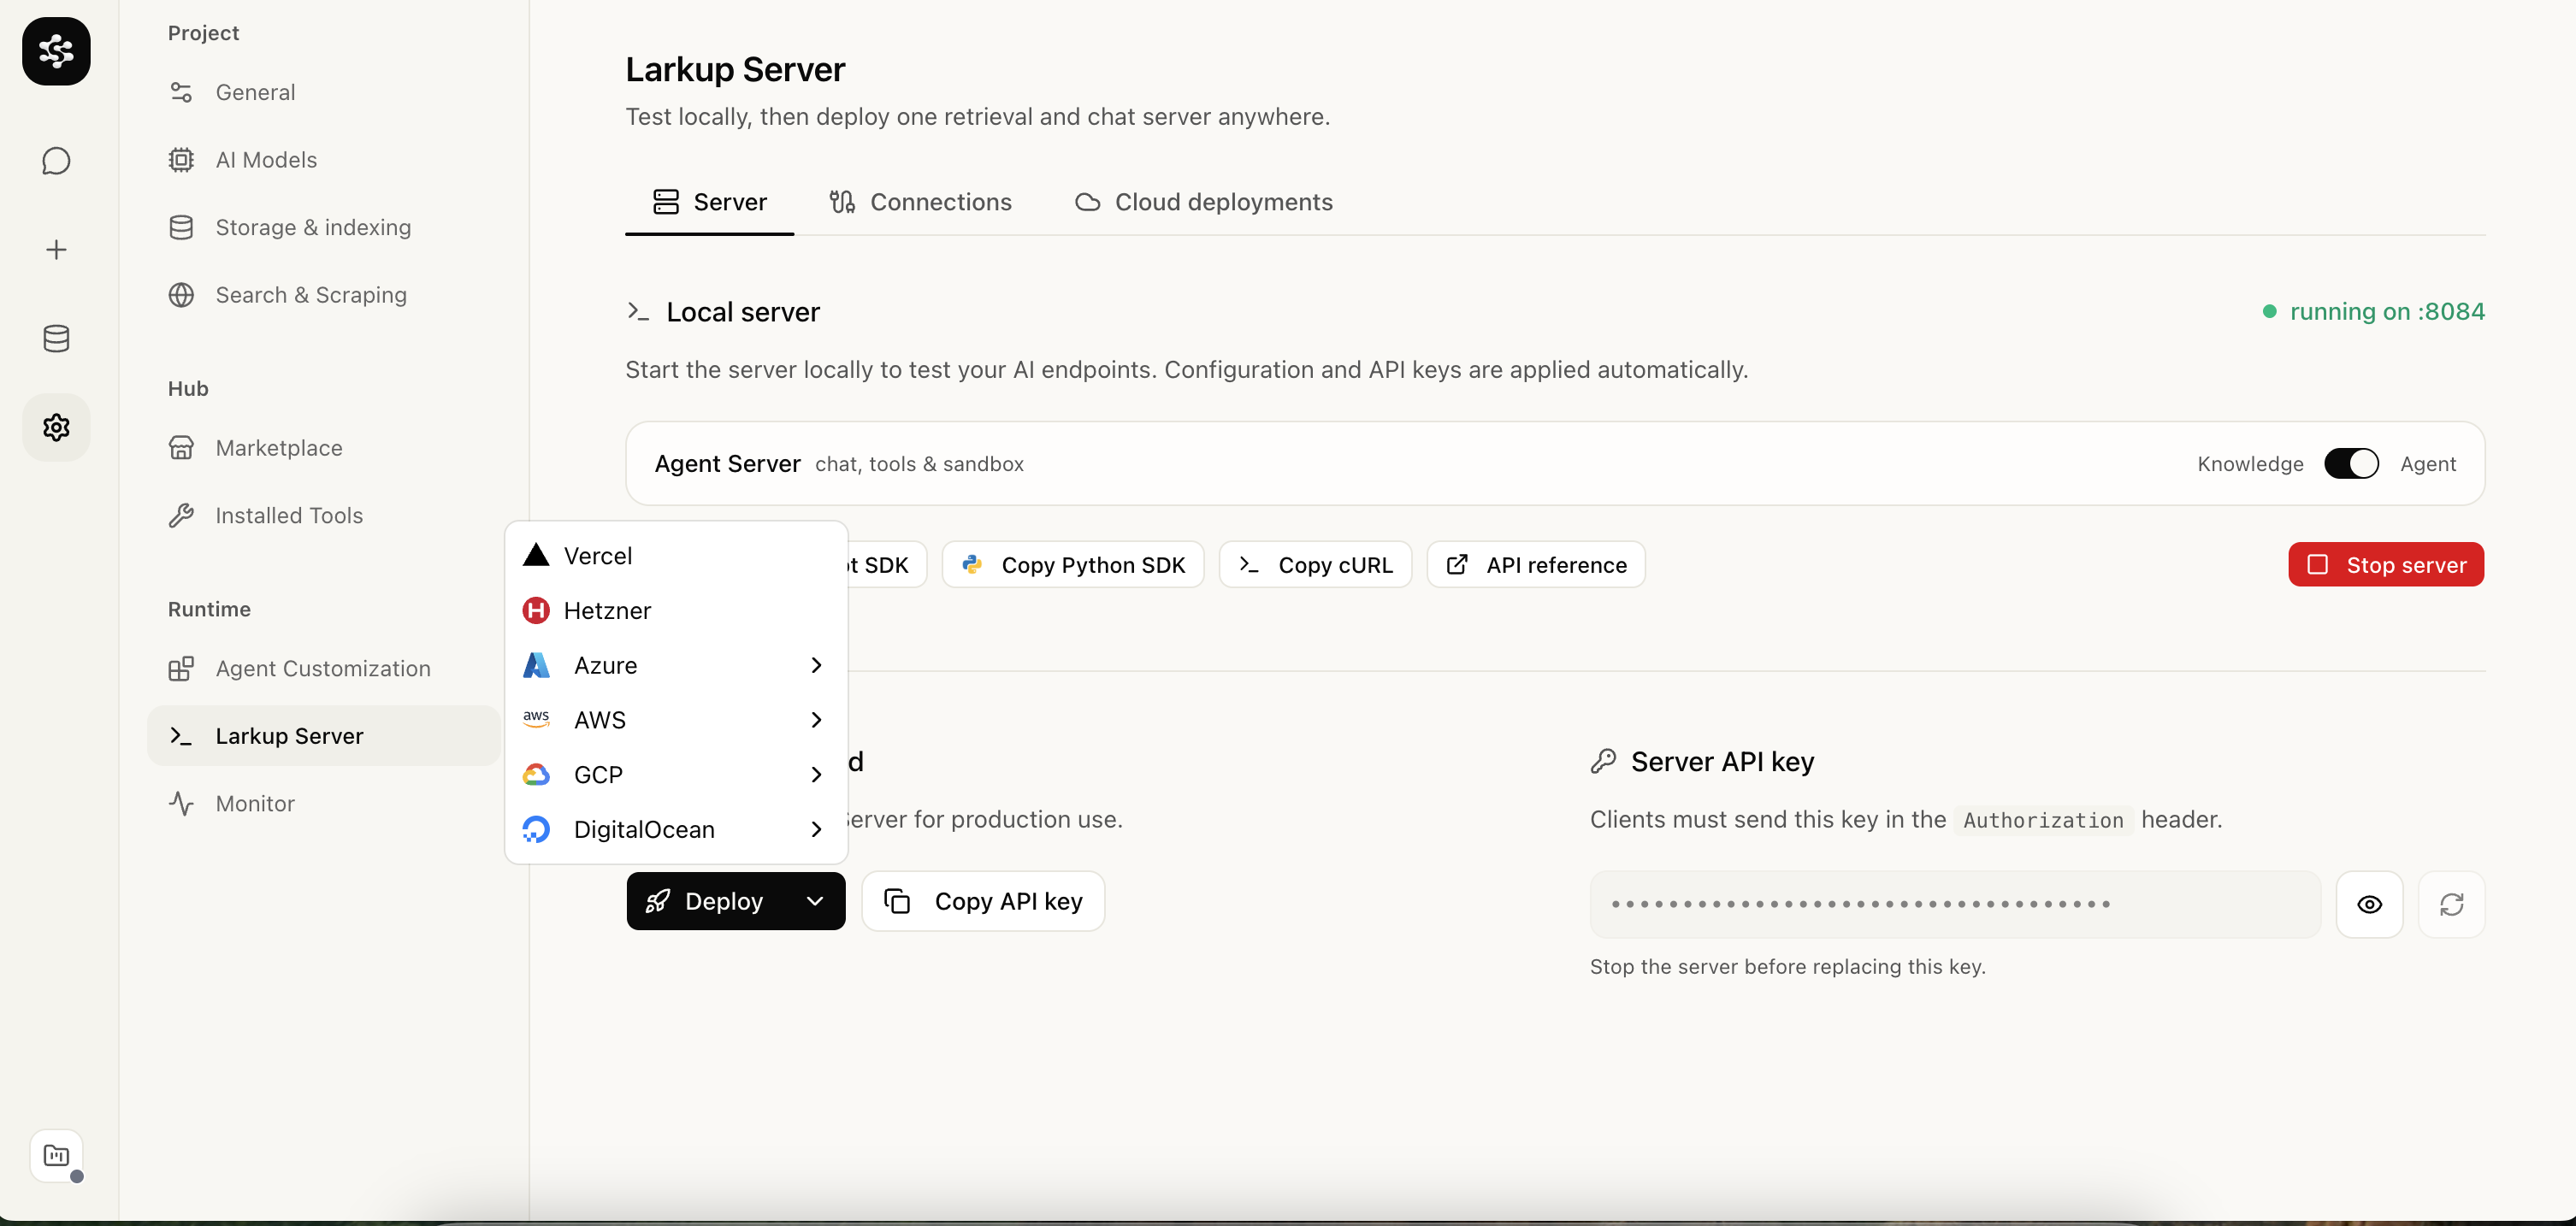
Task: Click the AI Models chip icon
Action: tap(181, 160)
